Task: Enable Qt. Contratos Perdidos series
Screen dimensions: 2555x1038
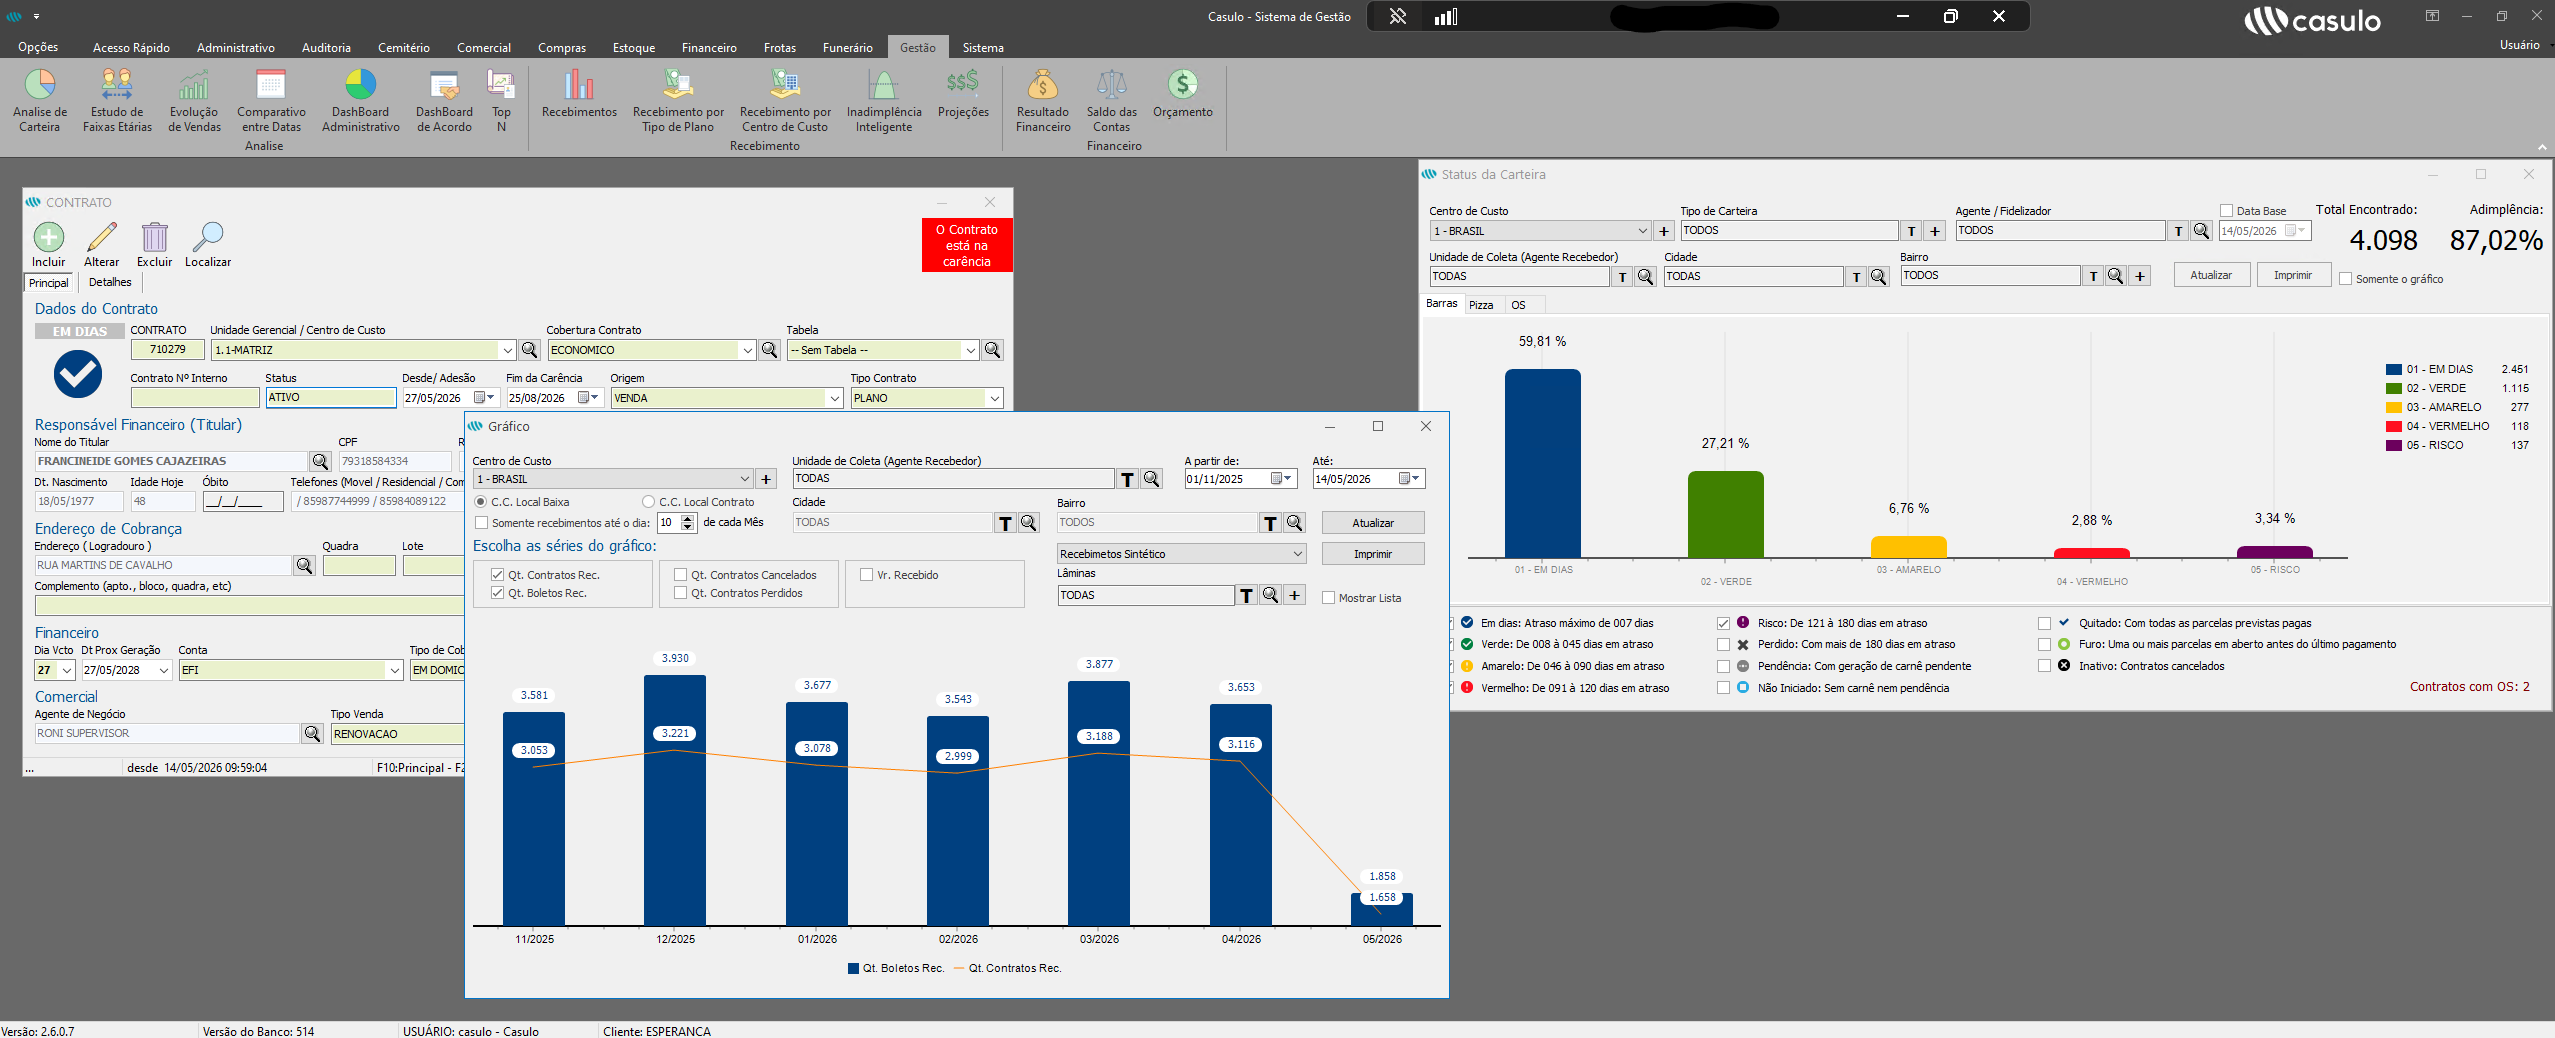Action: click(x=680, y=593)
